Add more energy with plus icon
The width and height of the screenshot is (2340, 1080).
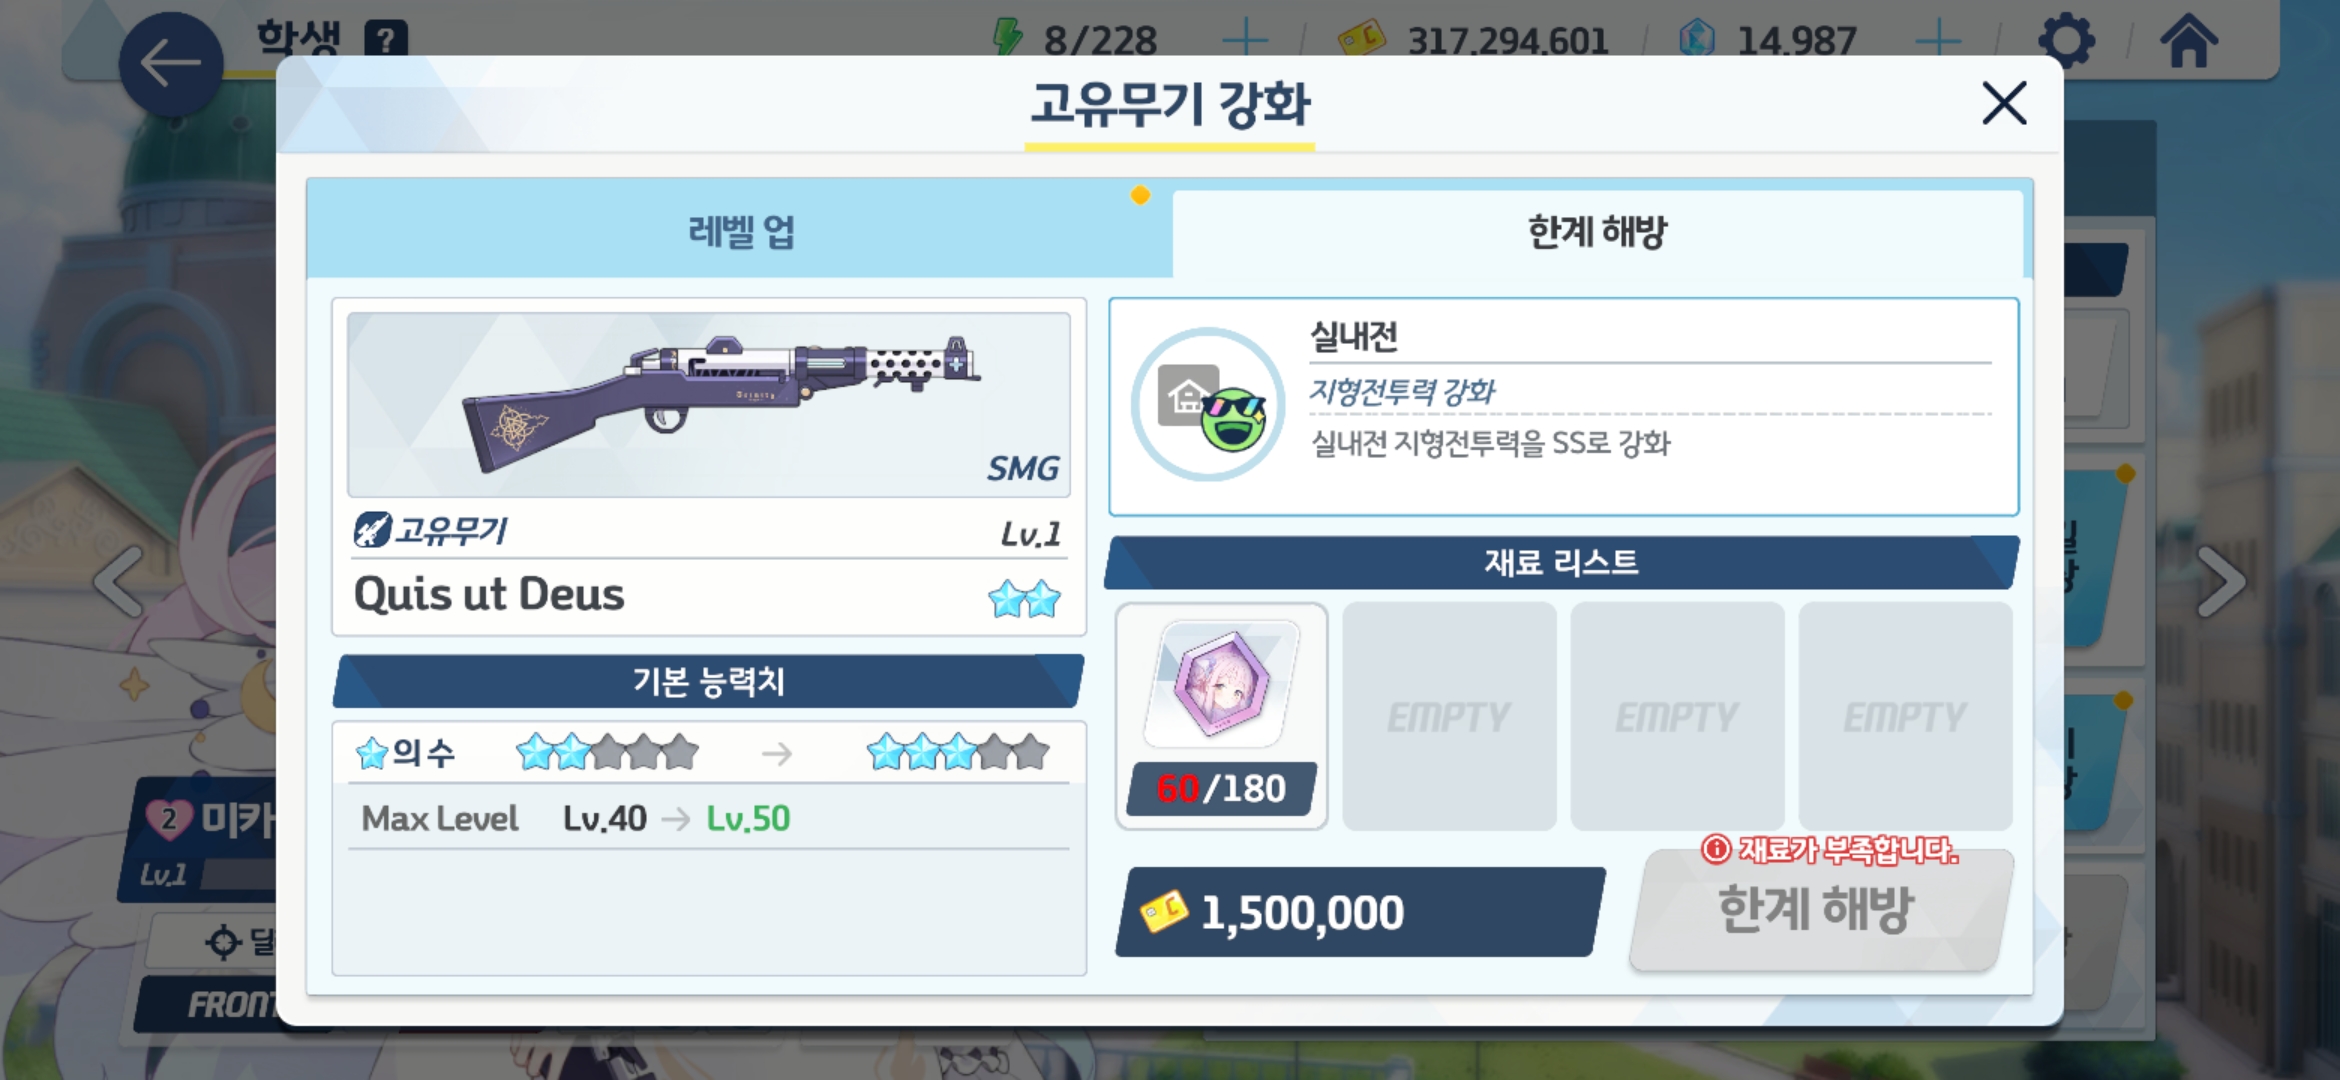coord(1245,40)
